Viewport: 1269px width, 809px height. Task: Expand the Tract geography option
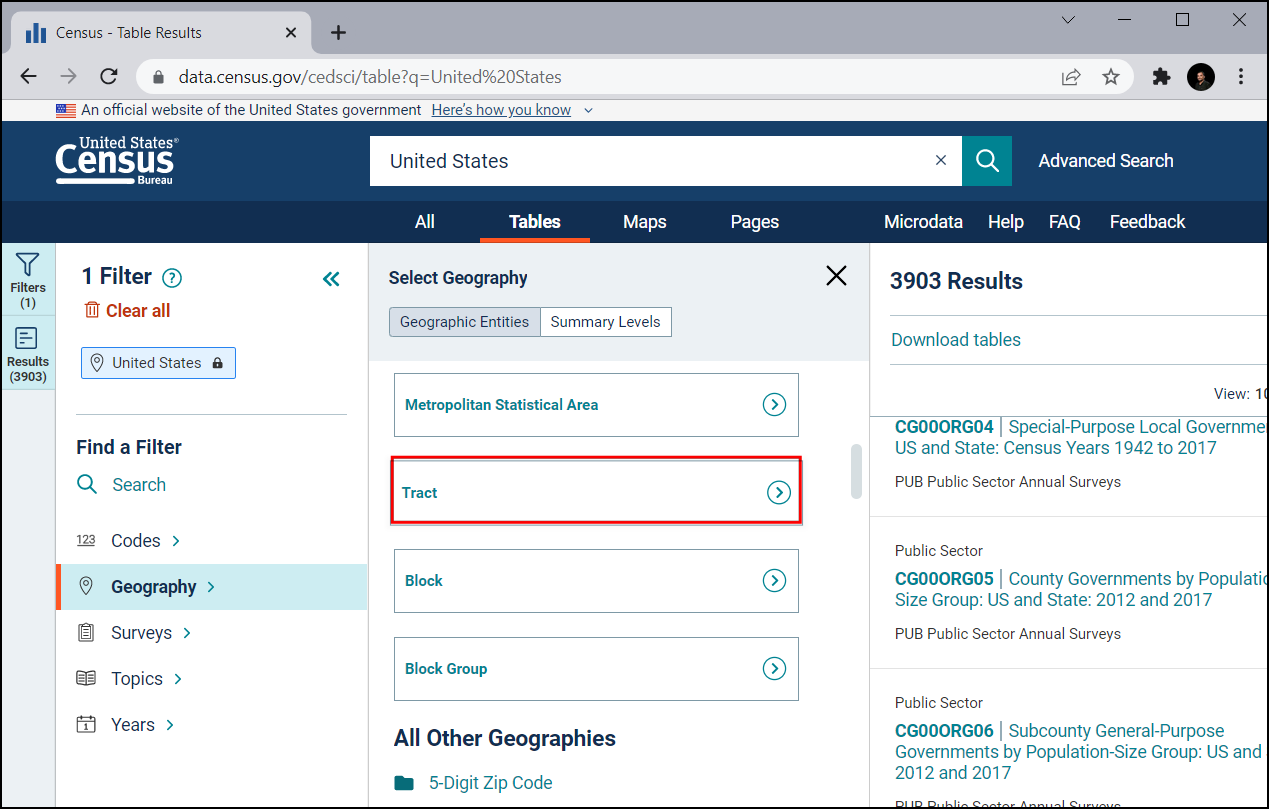(778, 492)
